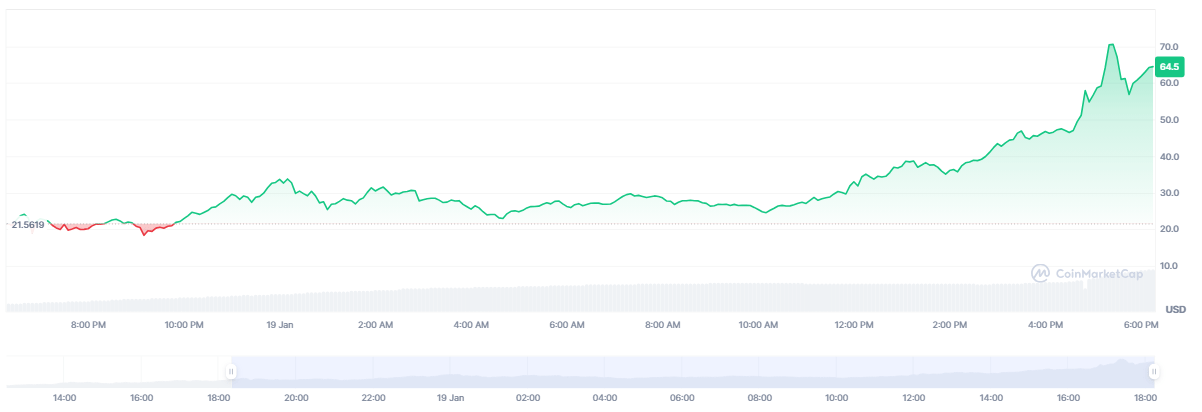Click the grey volume bars under the chart
This screenshot has width=1202, height=412.
tap(600, 298)
